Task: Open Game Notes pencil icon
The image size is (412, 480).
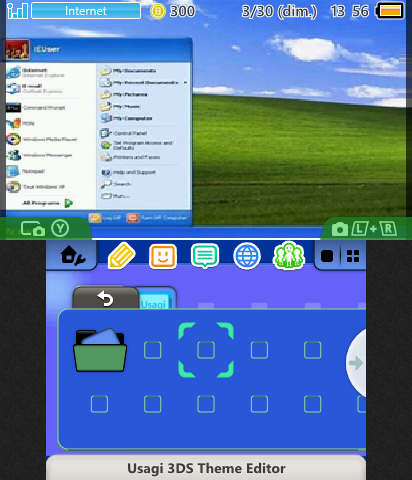Action: point(122,256)
